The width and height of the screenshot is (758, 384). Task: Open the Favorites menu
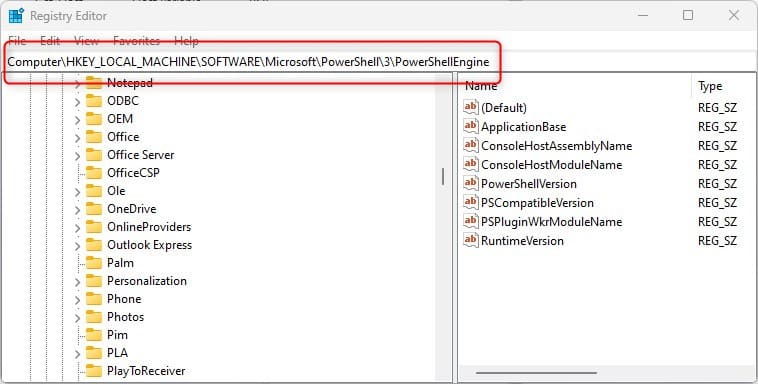pyautogui.click(x=136, y=41)
